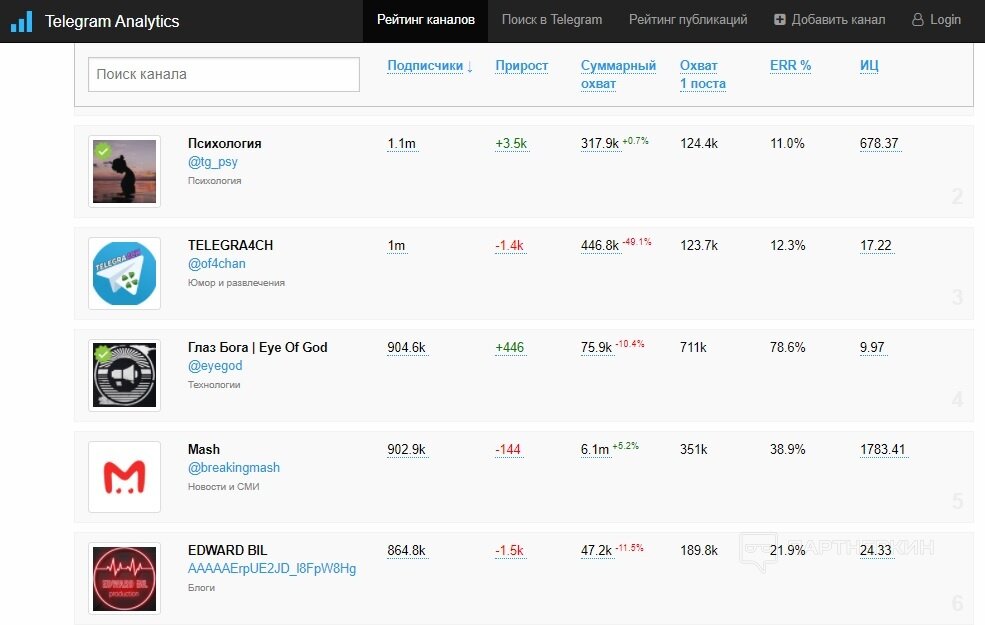Click the 24.33 citation index value
Image resolution: width=985 pixels, height=625 pixels.
pyautogui.click(x=876, y=550)
